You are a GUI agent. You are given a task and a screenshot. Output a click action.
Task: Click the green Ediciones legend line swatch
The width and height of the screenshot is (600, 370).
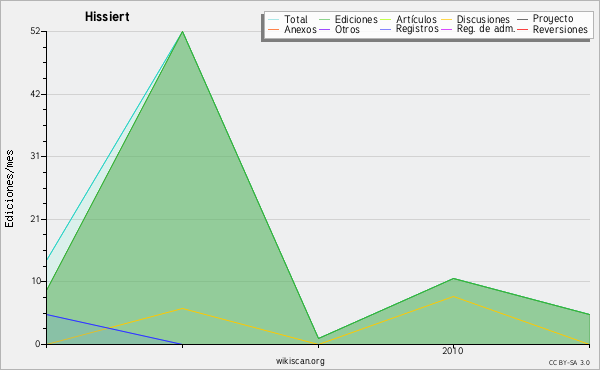click(324, 19)
